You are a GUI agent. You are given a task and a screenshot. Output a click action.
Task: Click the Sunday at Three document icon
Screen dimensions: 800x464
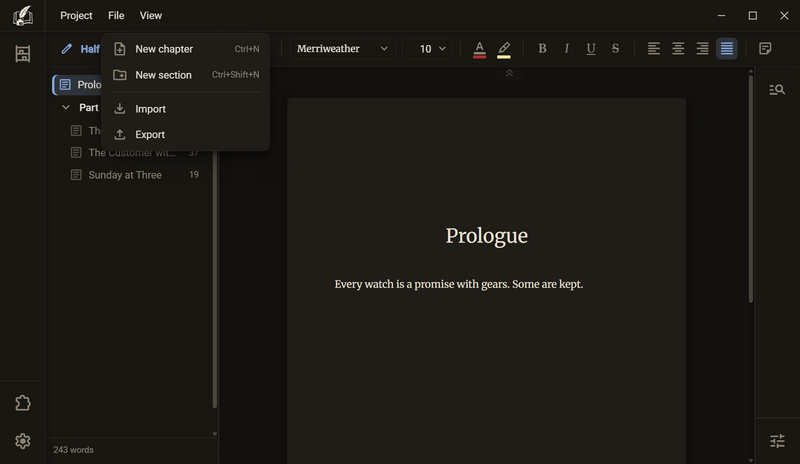[x=76, y=175]
